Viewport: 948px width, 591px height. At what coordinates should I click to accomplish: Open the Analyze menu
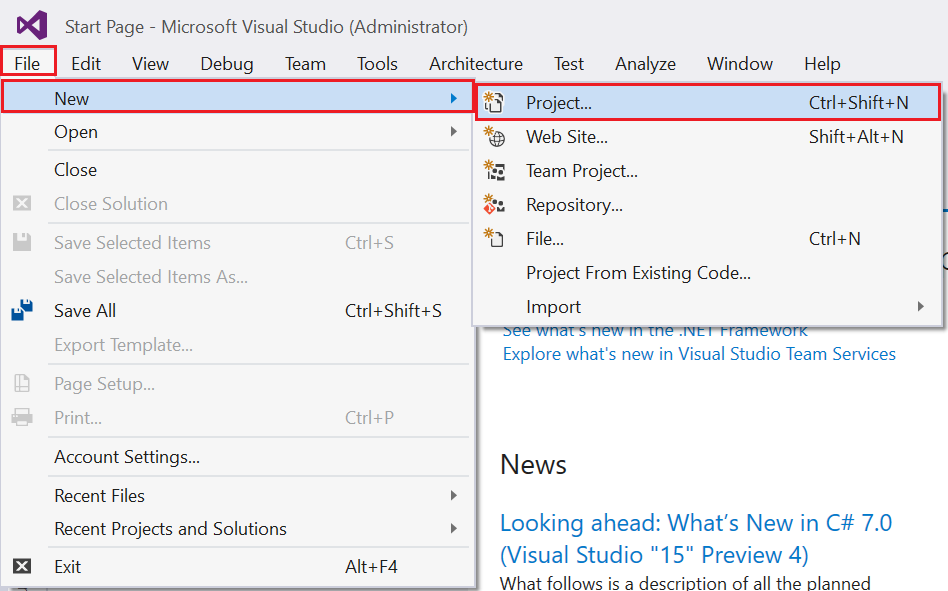click(645, 63)
